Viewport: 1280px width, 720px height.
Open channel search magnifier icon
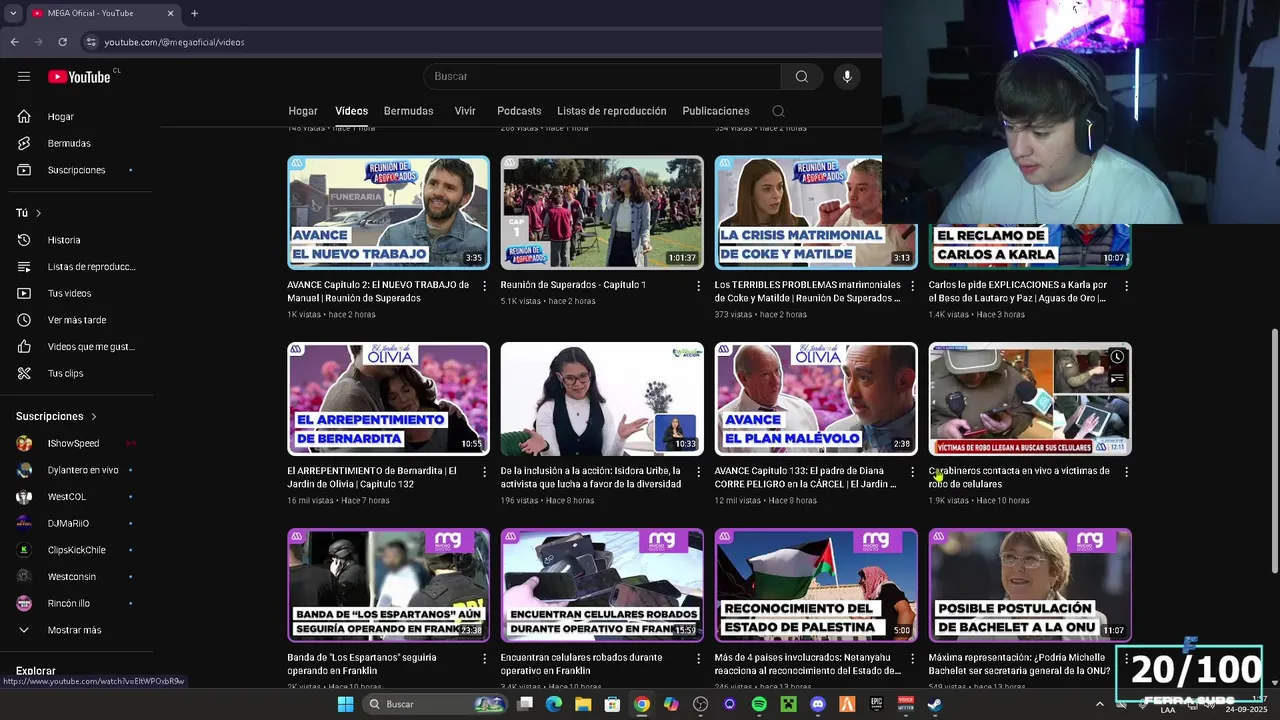click(778, 111)
